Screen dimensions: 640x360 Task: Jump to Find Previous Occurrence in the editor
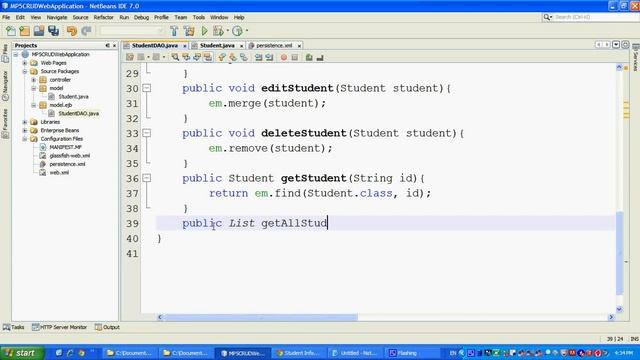186,58
